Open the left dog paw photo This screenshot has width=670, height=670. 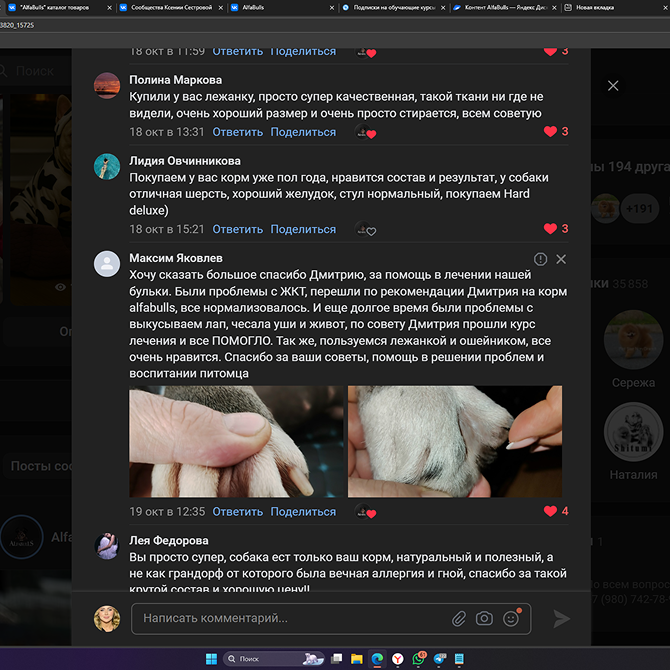point(236,442)
